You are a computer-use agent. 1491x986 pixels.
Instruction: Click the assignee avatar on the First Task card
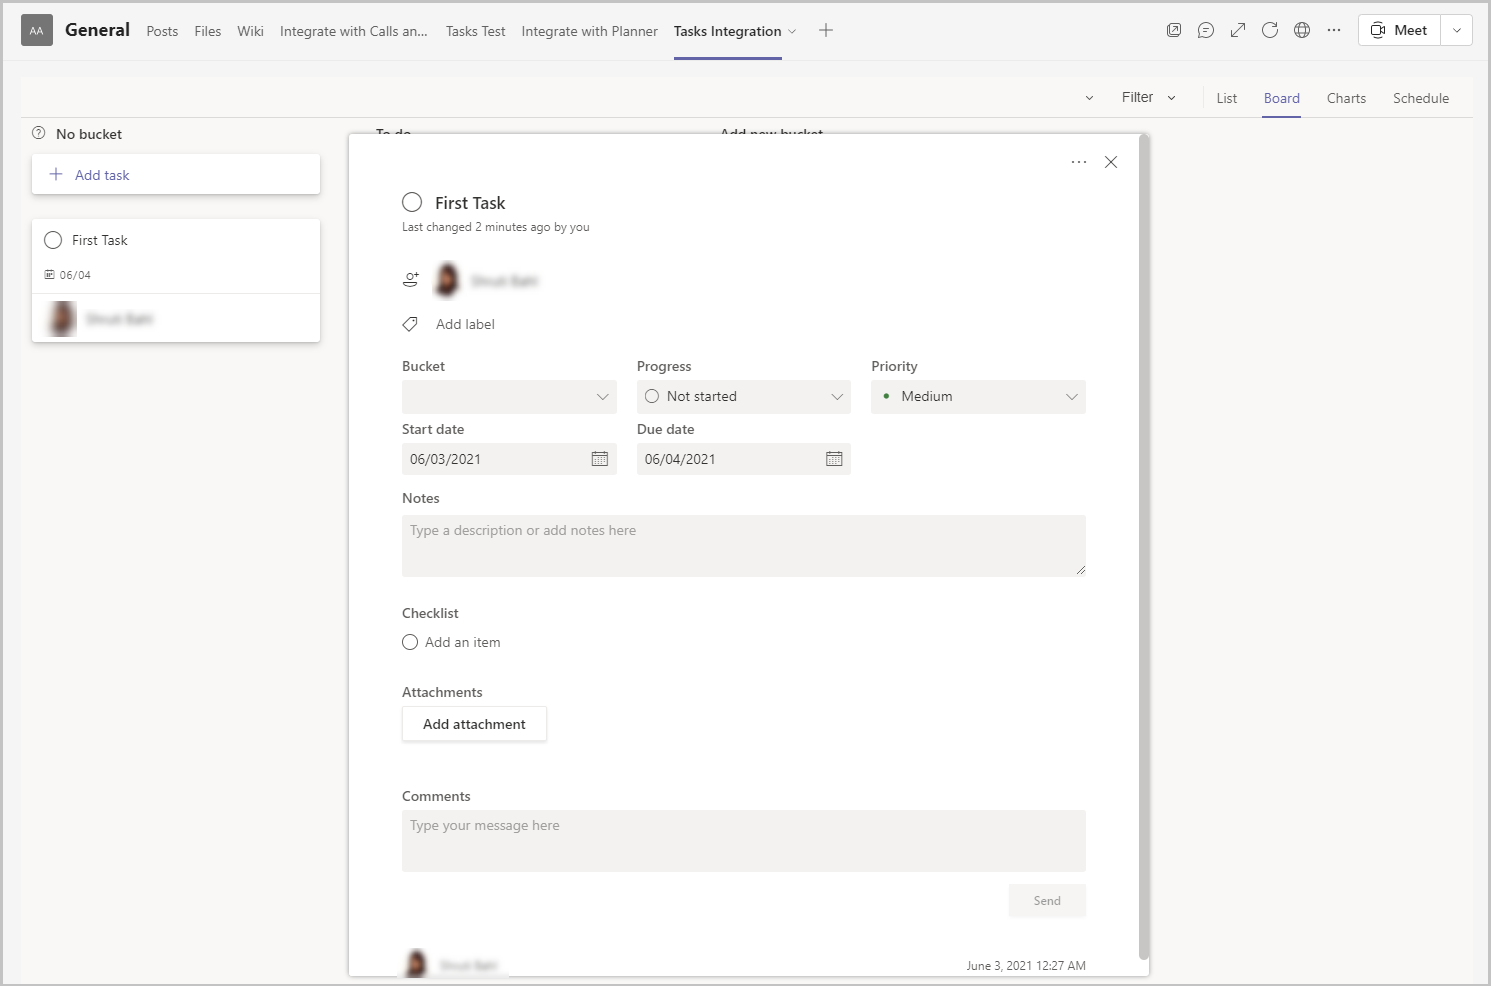62,319
